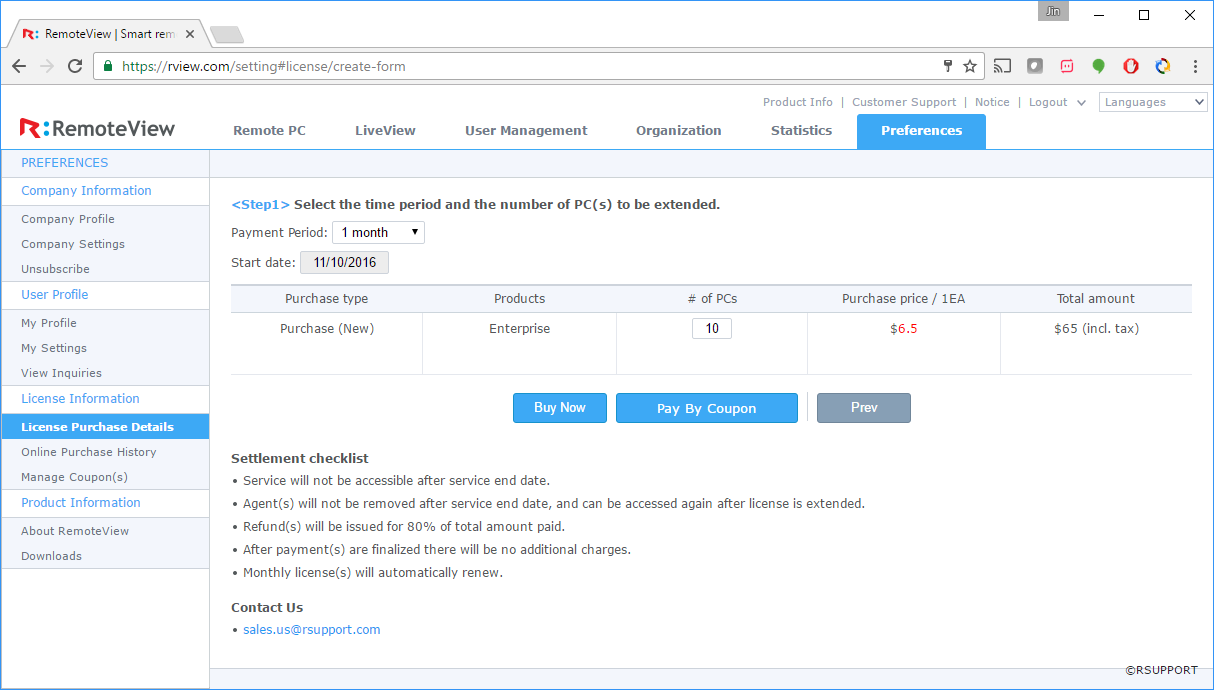This screenshot has width=1214, height=690.
Task: Open Company Profile in sidebar
Action: (68, 219)
